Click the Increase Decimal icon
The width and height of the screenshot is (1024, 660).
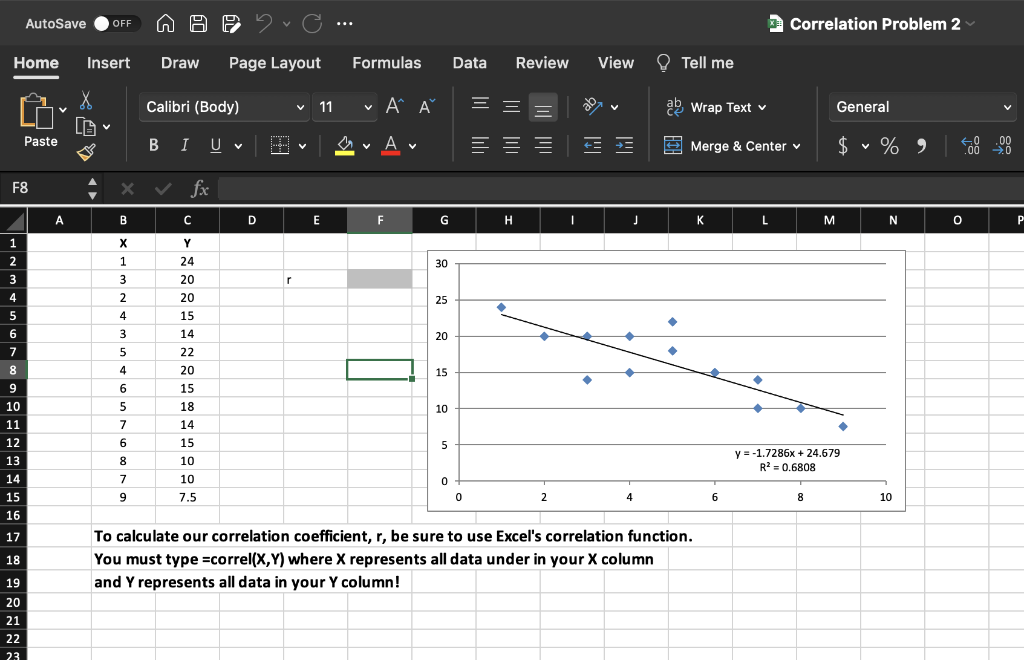968,145
